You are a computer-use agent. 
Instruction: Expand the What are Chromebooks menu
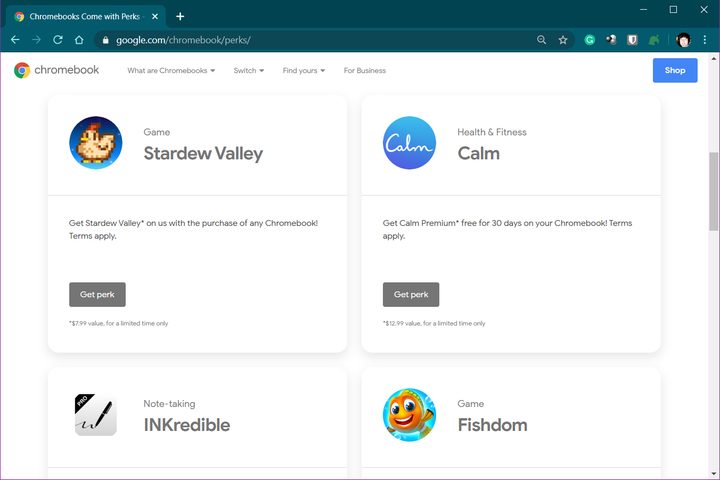coord(171,70)
